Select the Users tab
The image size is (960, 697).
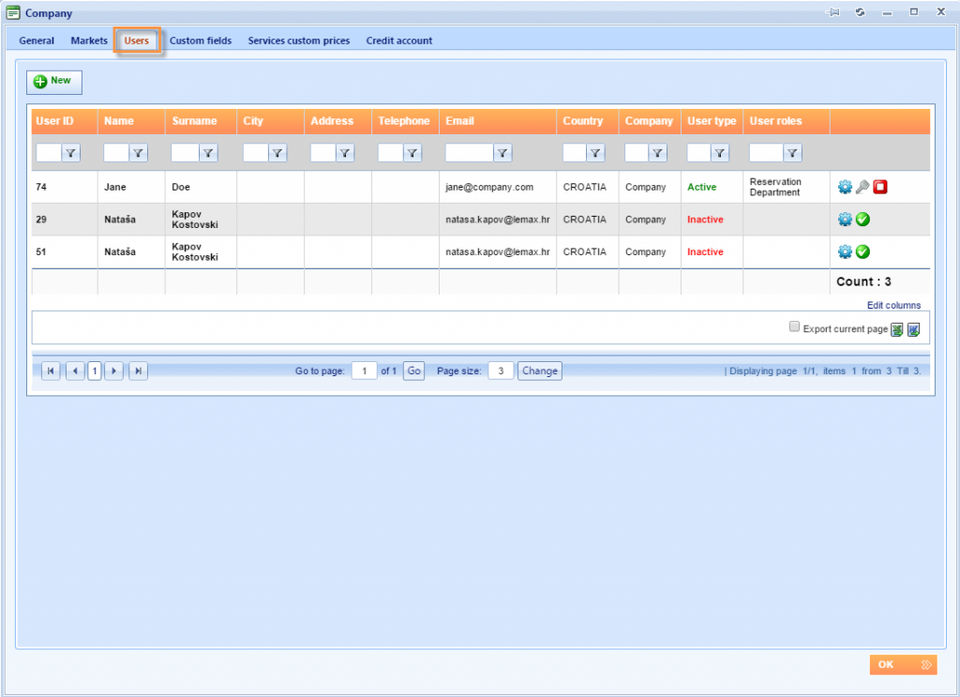pos(137,40)
